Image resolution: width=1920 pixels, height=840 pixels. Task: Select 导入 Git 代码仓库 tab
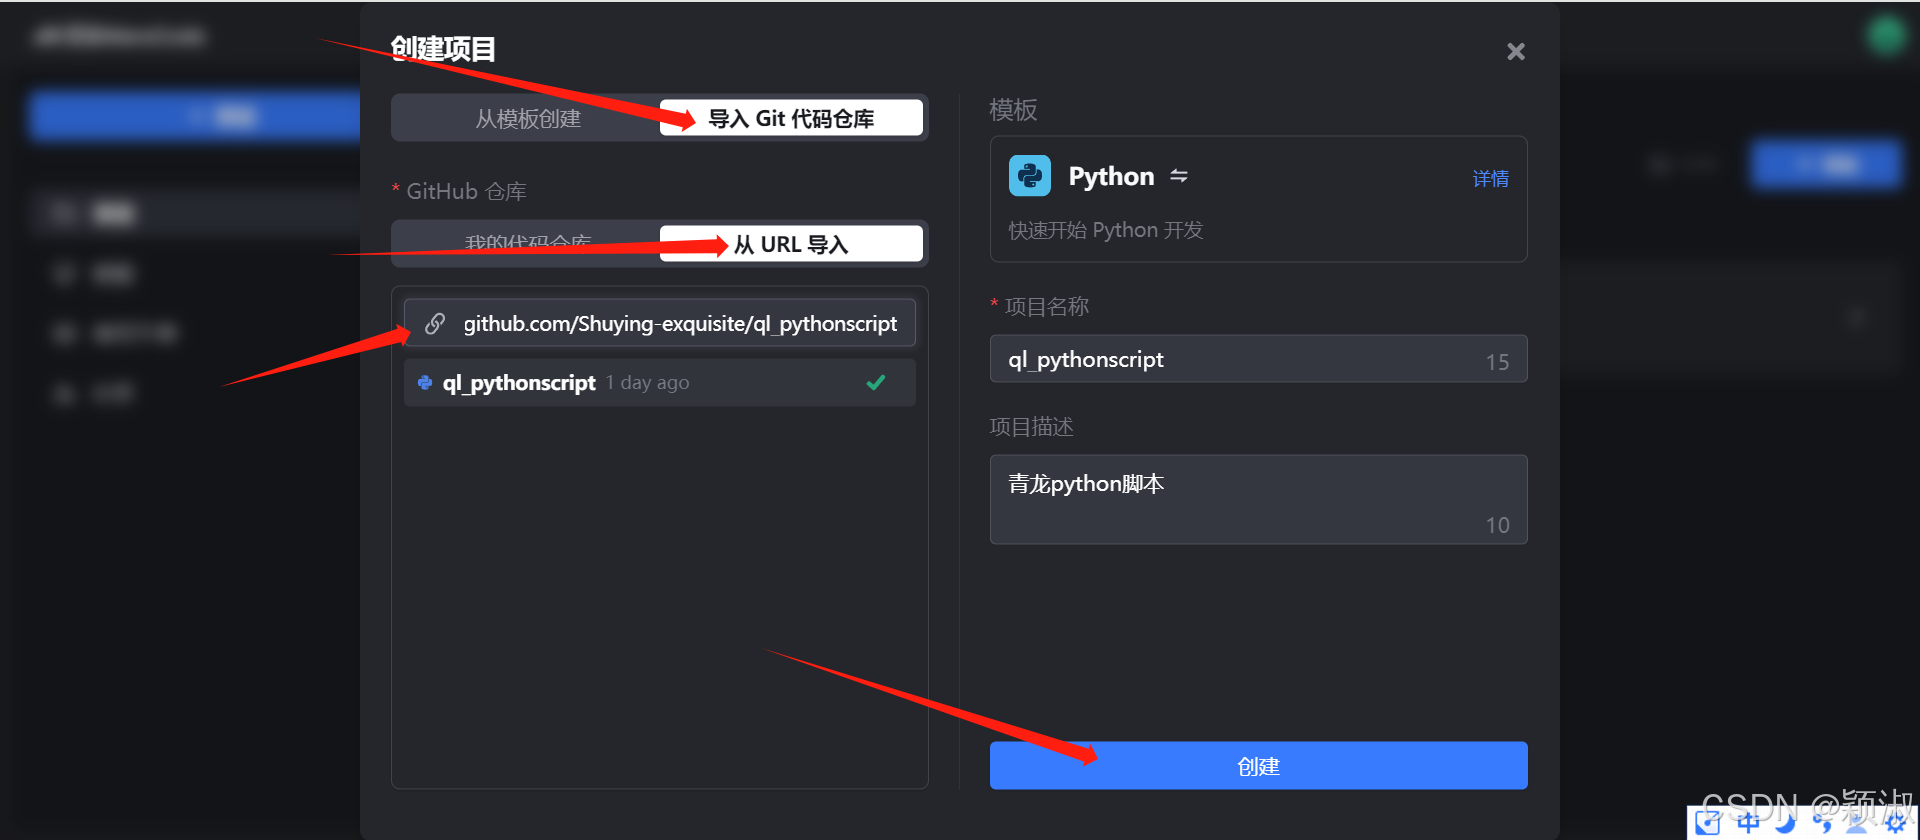click(791, 119)
